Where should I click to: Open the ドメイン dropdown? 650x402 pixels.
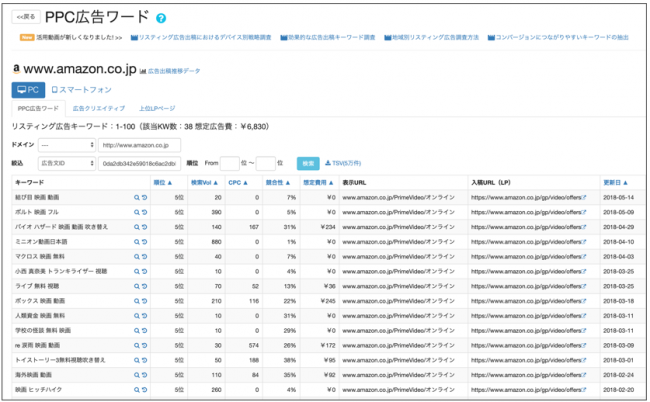click(x=67, y=145)
